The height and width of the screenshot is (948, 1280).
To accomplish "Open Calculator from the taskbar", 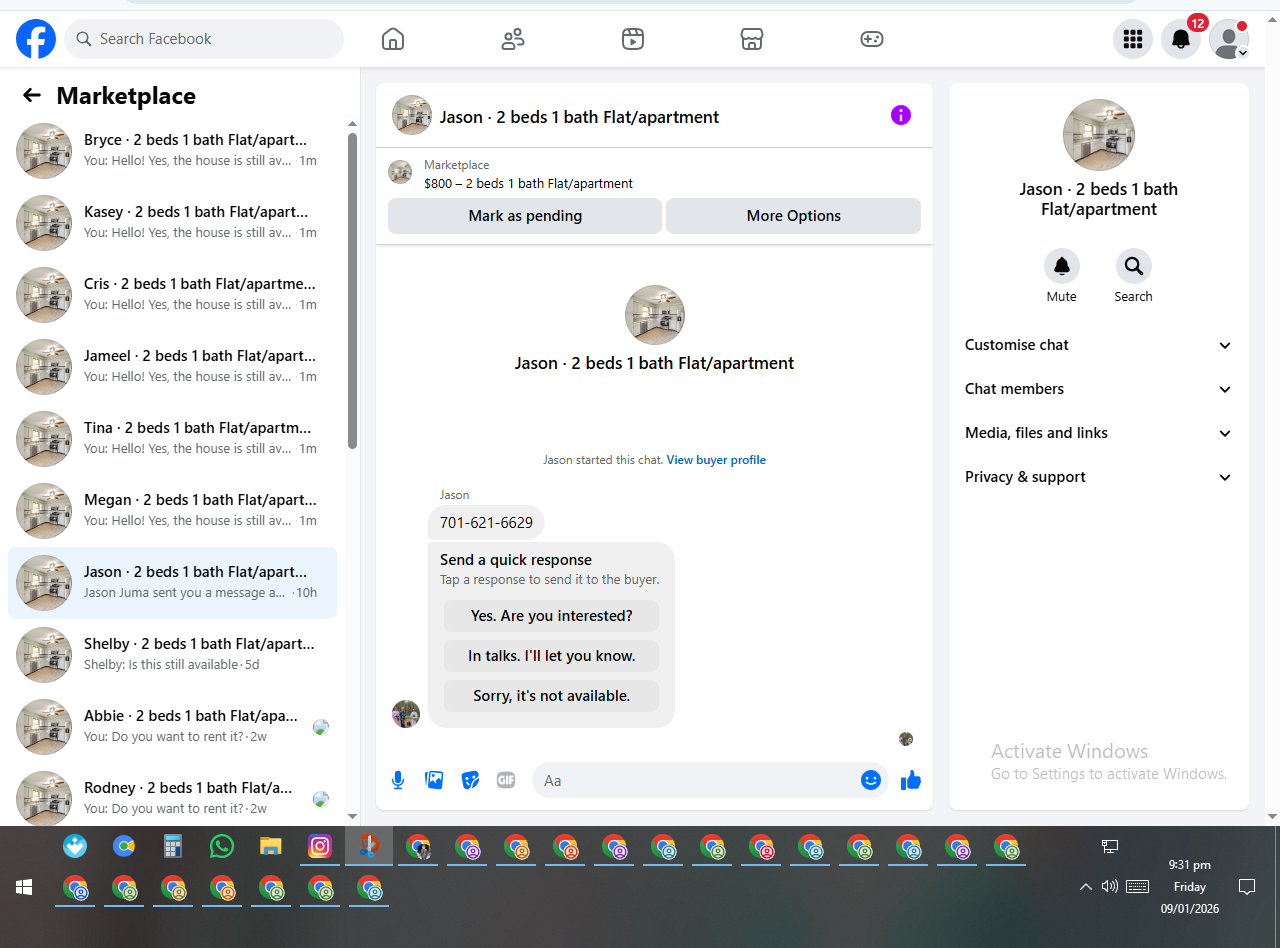I will point(173,847).
